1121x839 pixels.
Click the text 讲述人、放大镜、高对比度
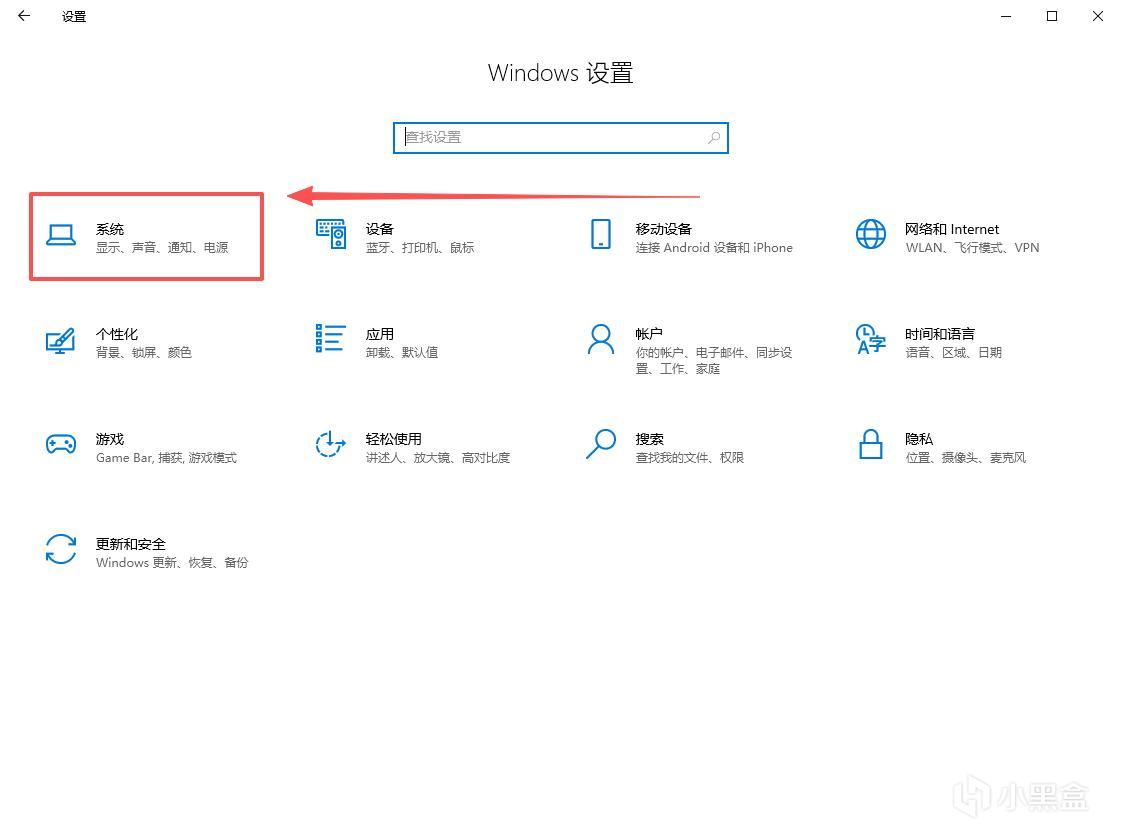(438, 457)
